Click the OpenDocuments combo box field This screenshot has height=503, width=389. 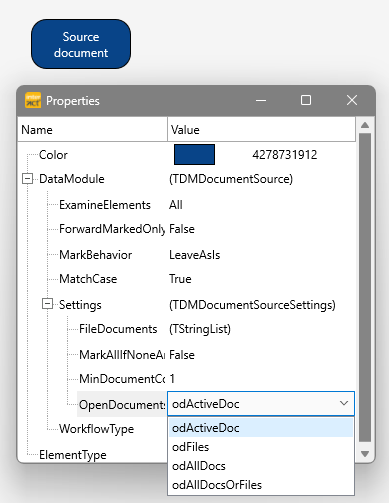pos(261,404)
